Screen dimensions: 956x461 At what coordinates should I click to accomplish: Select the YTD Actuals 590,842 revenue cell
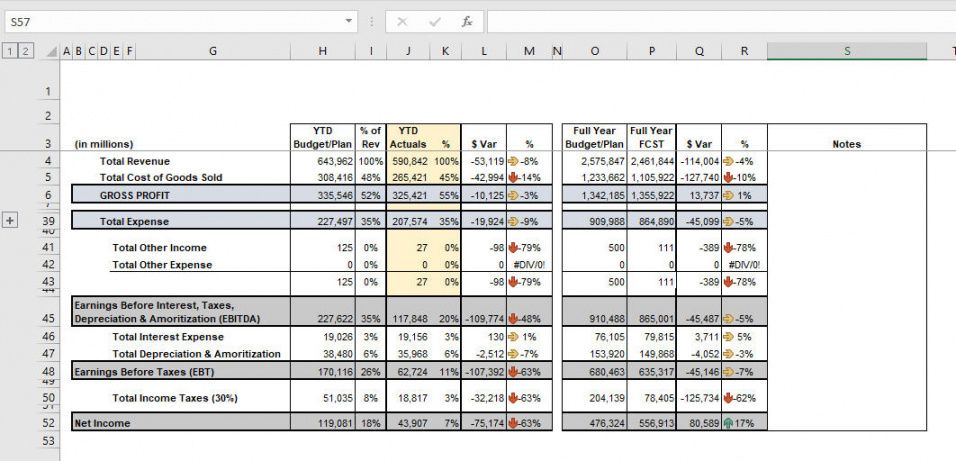coord(408,161)
